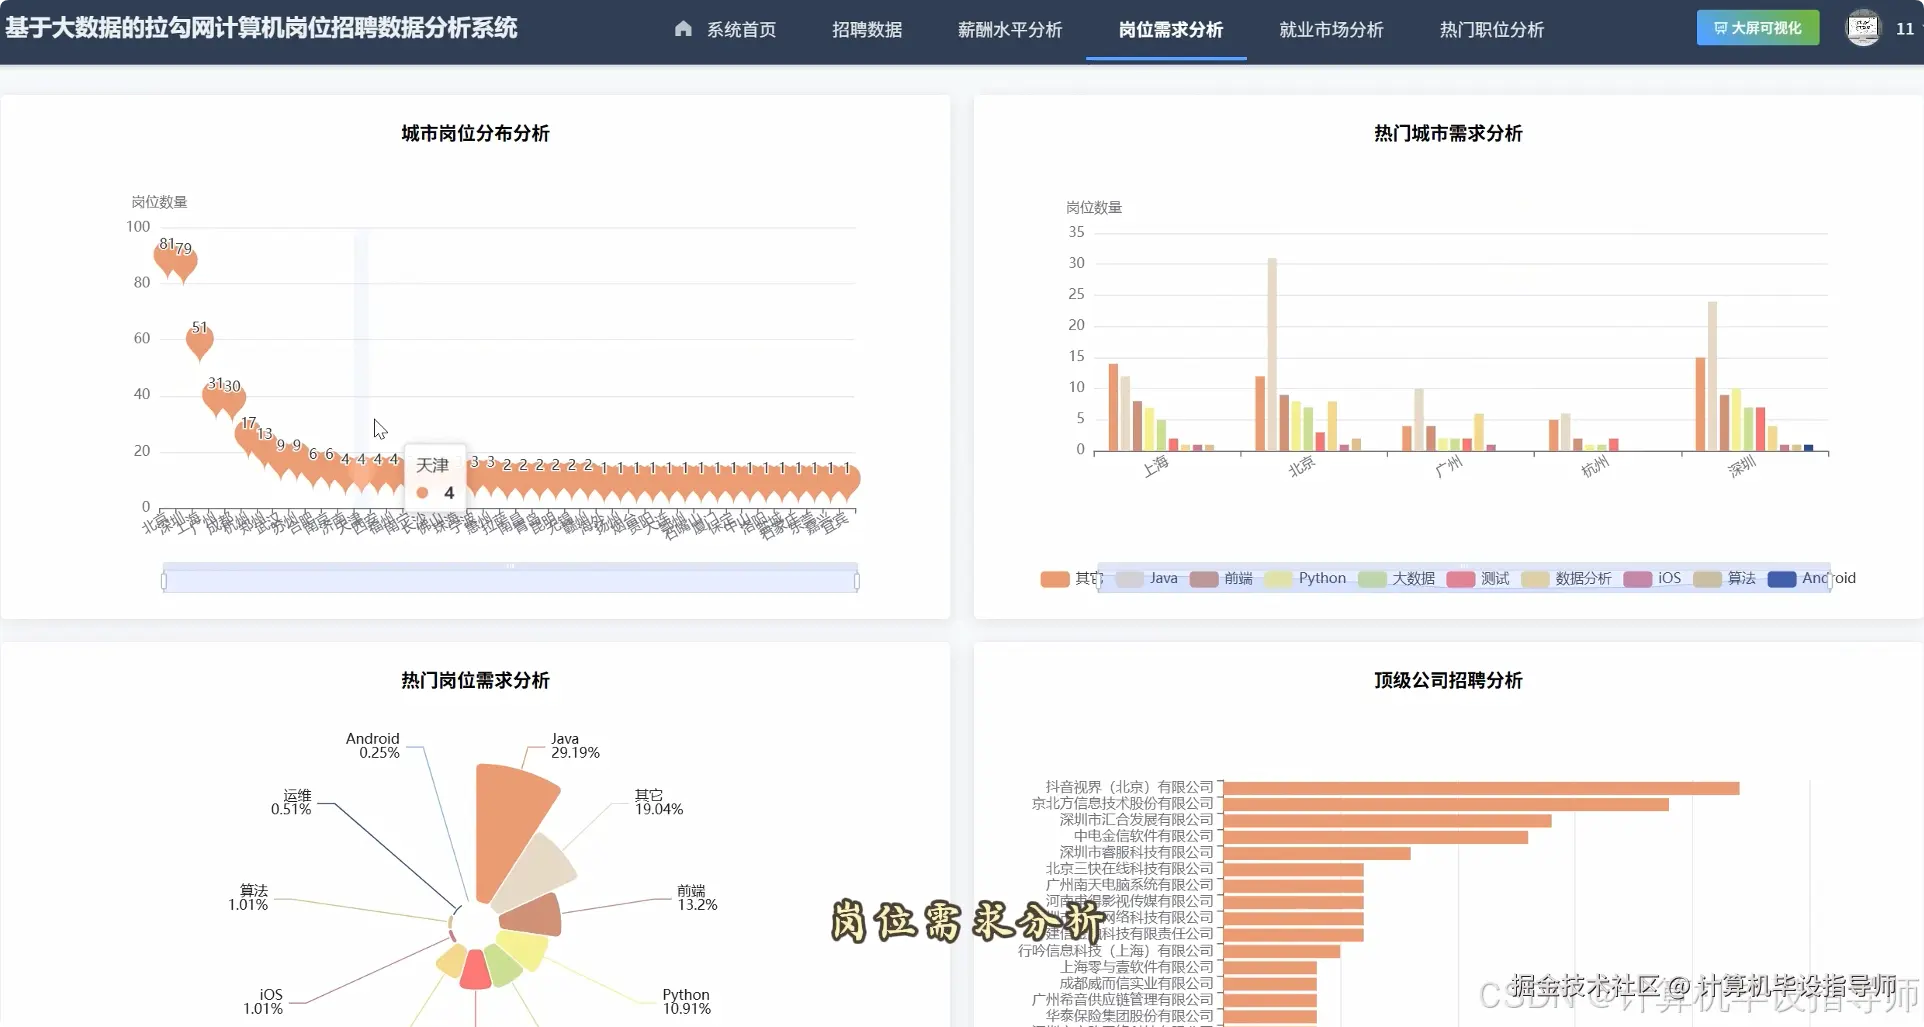This screenshot has width=1924, height=1027.
Task: Click the 运维 0.51% pie label
Action: pyautogui.click(x=291, y=802)
